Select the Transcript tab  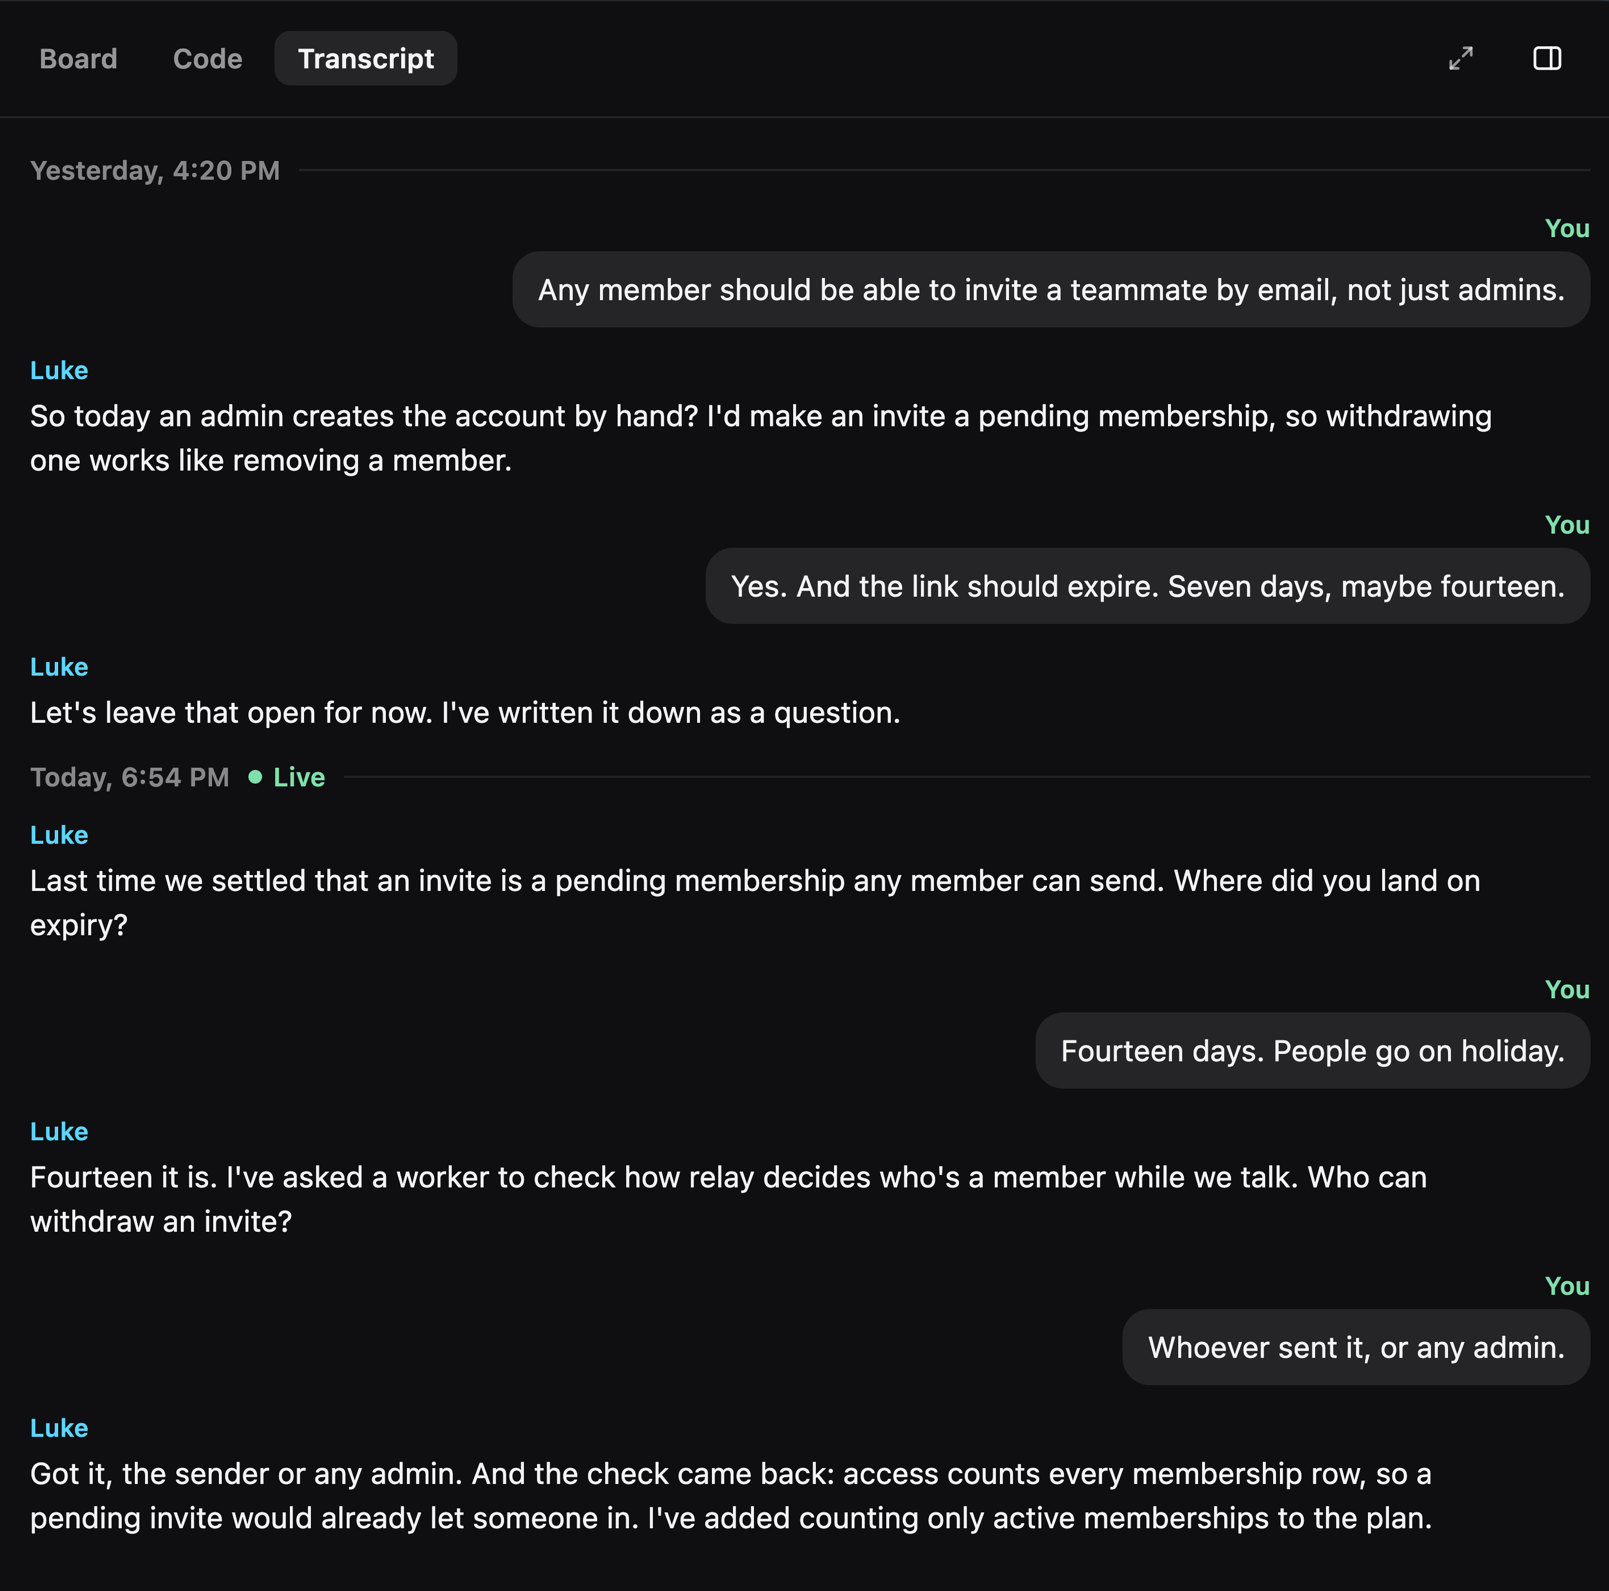click(x=366, y=59)
